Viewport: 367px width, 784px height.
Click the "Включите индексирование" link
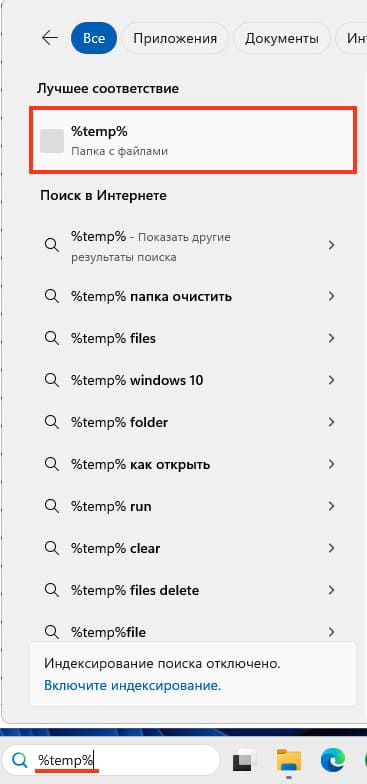pyautogui.click(x=132, y=685)
